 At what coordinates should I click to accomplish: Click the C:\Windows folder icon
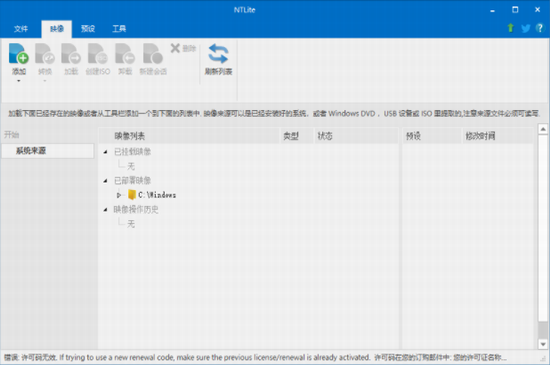click(x=132, y=195)
